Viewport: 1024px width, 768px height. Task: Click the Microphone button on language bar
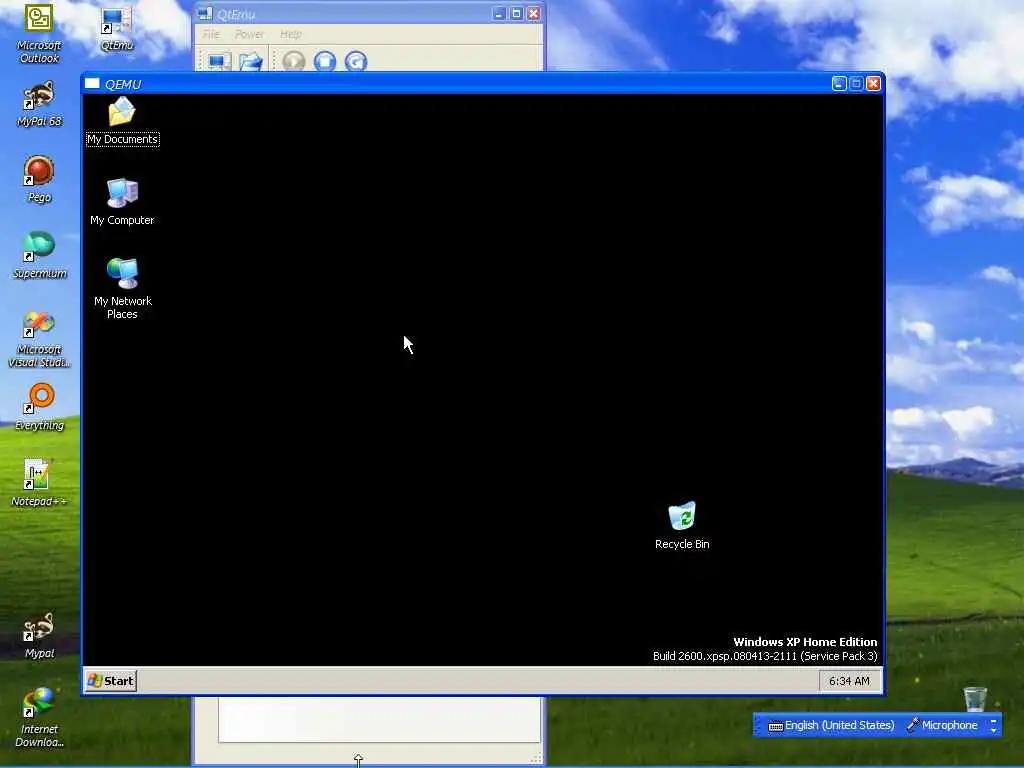[x=942, y=725]
